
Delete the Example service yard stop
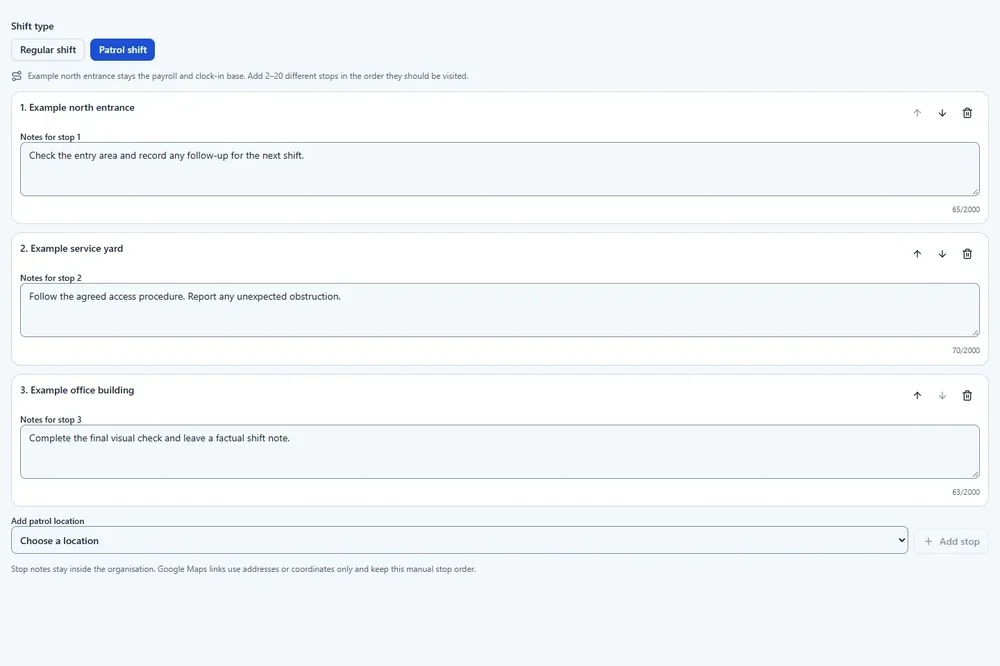967,254
